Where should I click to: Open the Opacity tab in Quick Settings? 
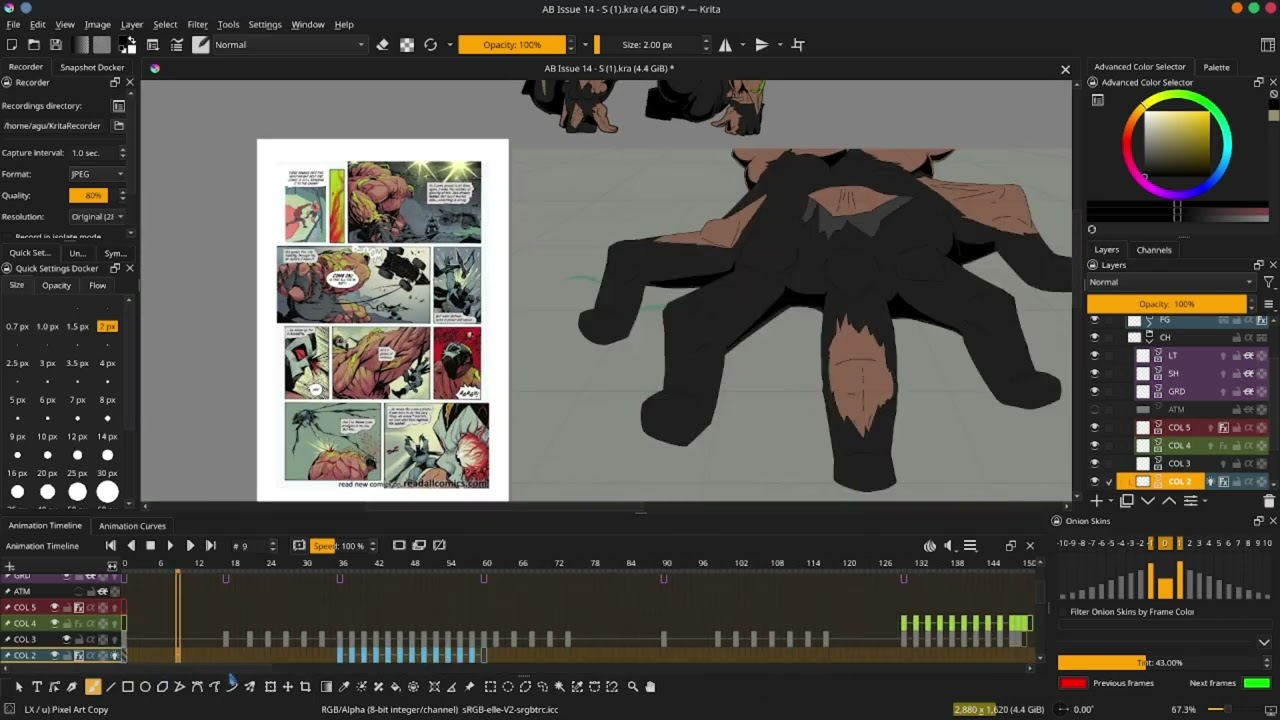click(x=57, y=286)
